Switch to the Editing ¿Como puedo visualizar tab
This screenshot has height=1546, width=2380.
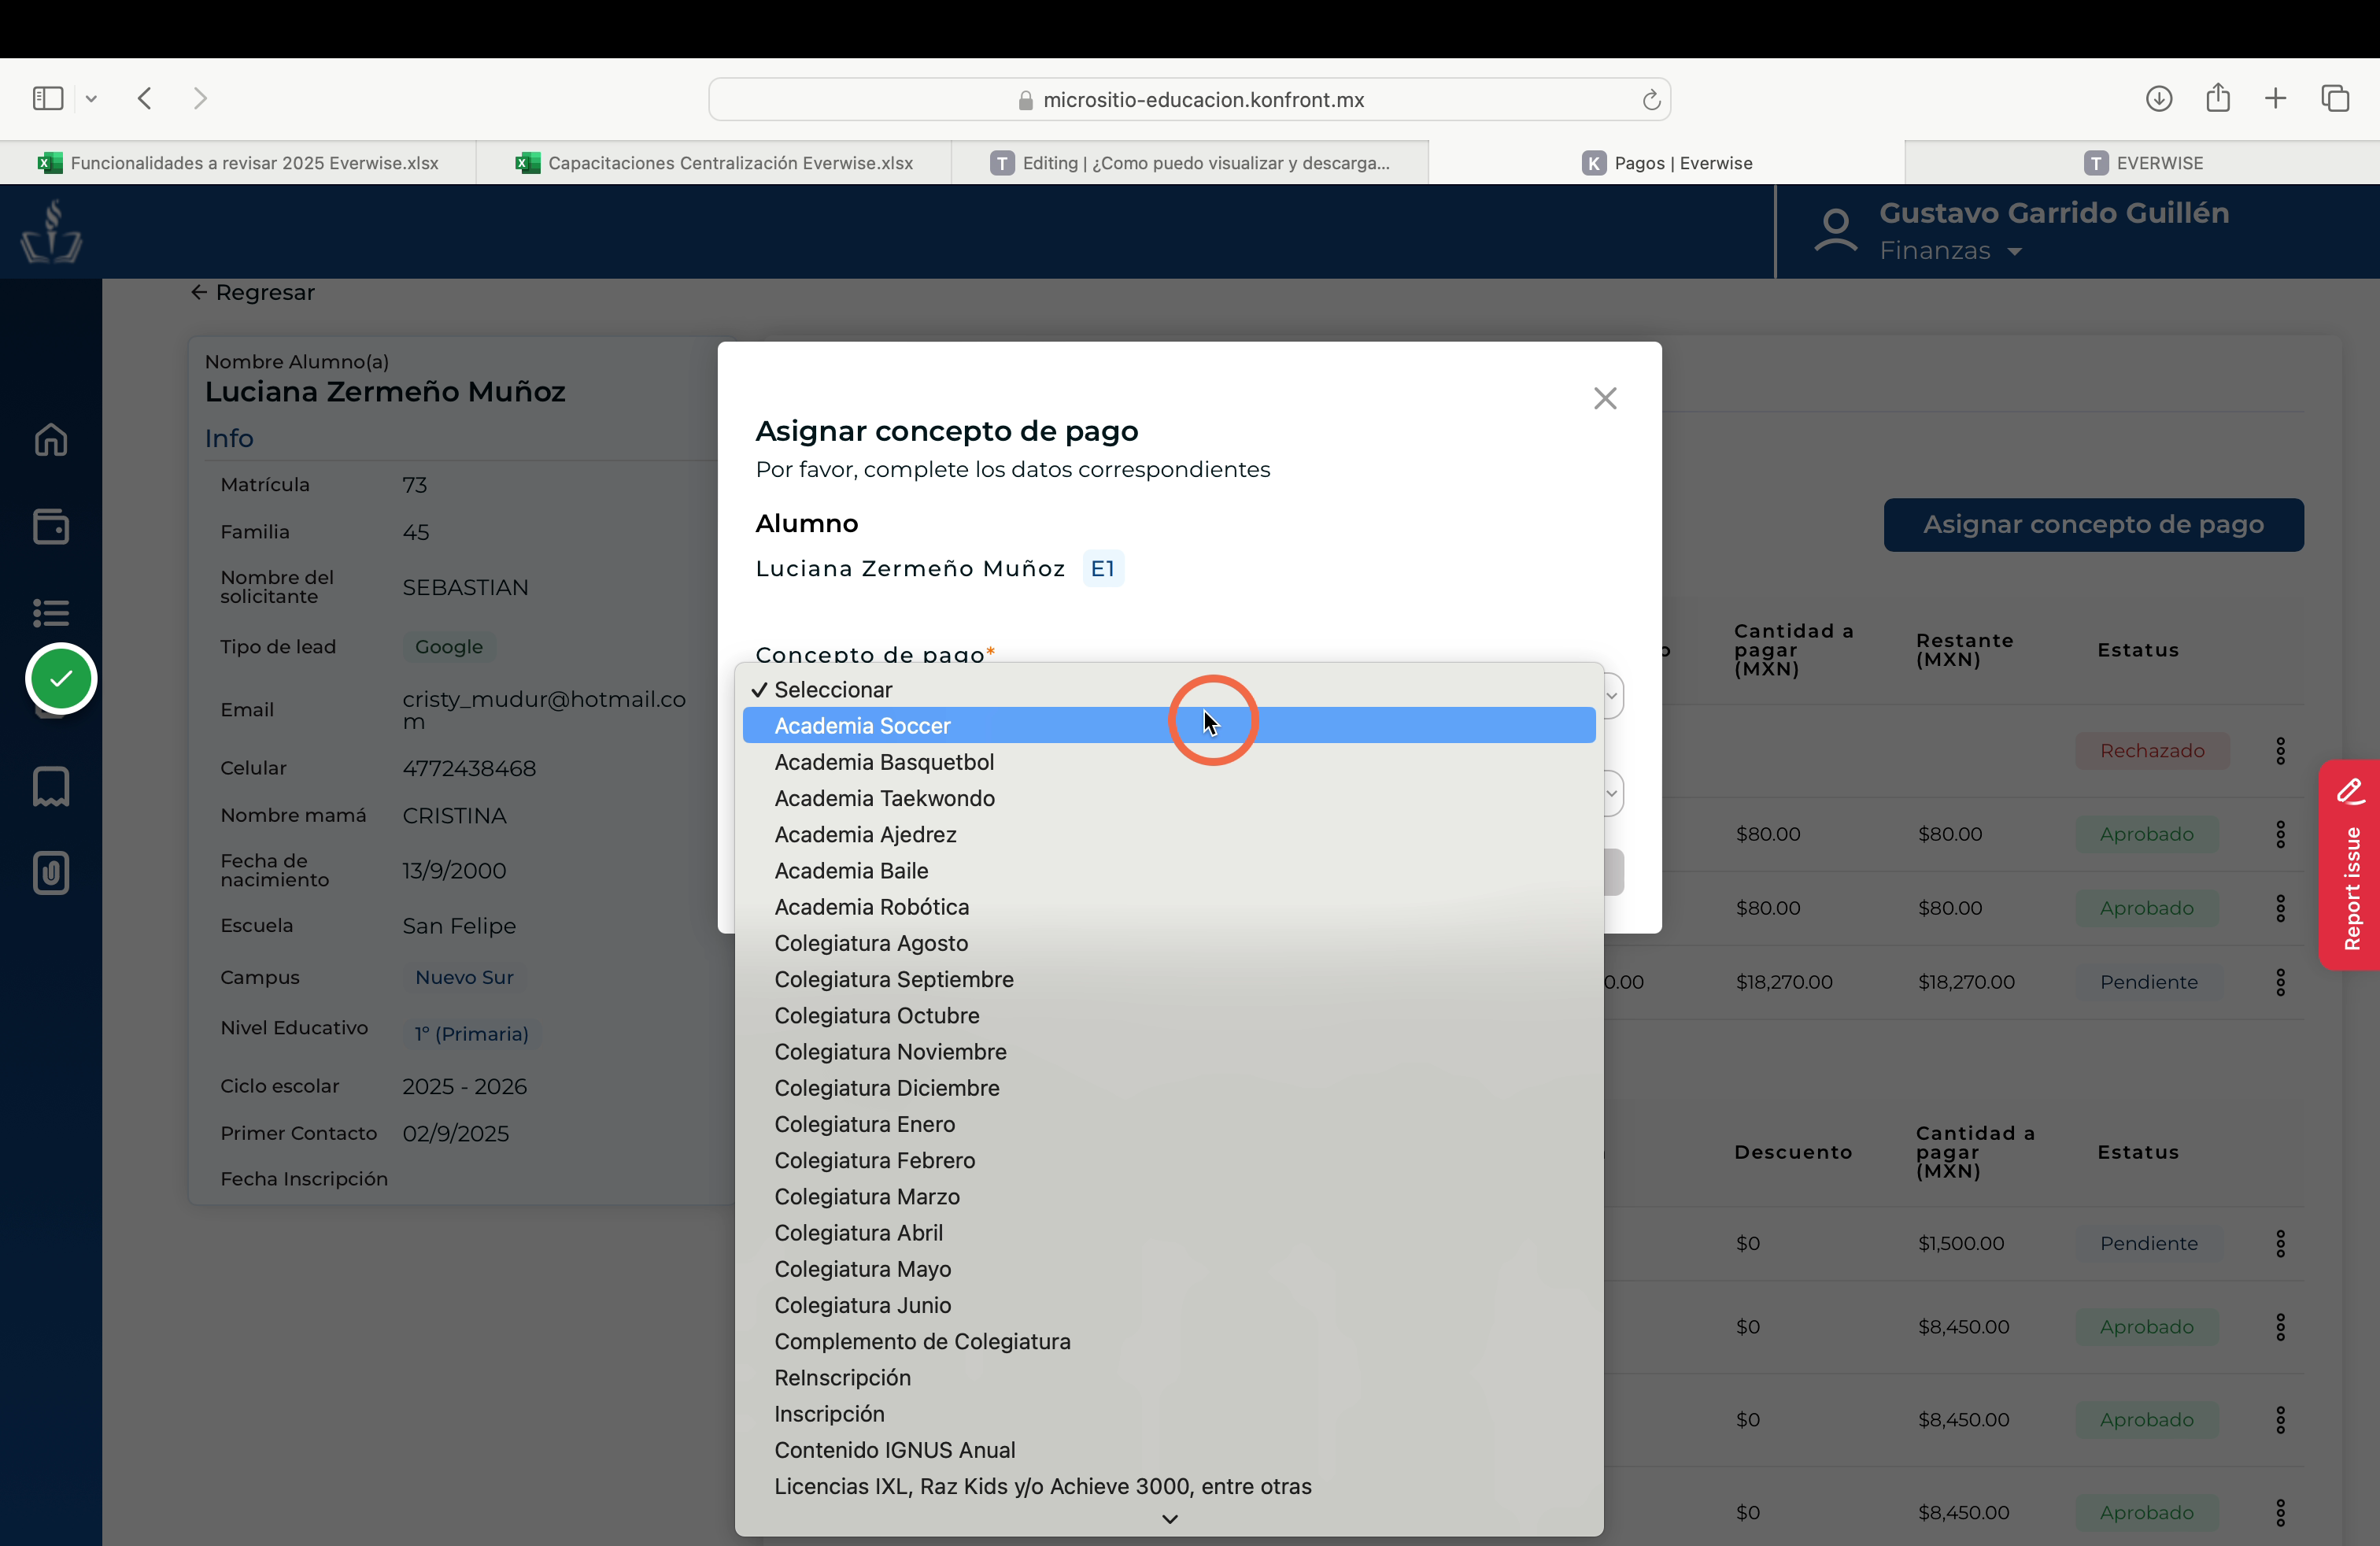[1190, 163]
